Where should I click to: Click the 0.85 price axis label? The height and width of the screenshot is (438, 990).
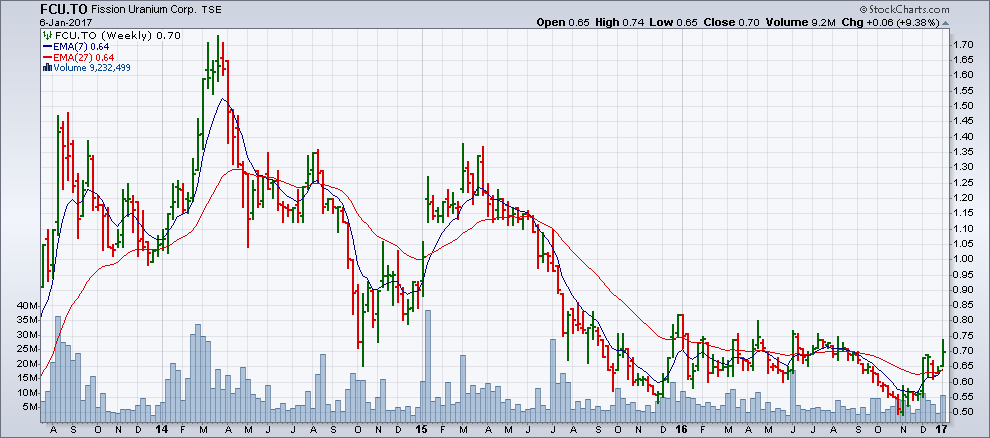963,305
